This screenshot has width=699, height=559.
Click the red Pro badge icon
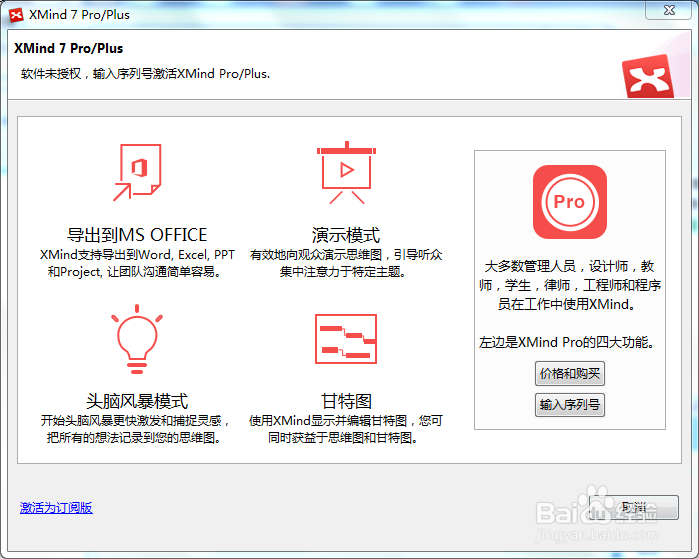tap(569, 202)
